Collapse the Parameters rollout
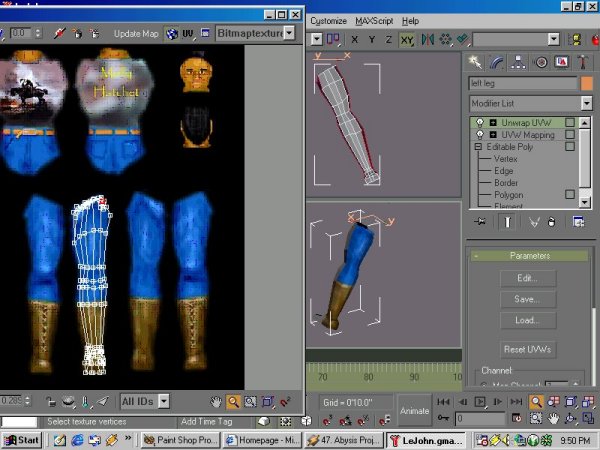This screenshot has width=600, height=450. click(530, 256)
